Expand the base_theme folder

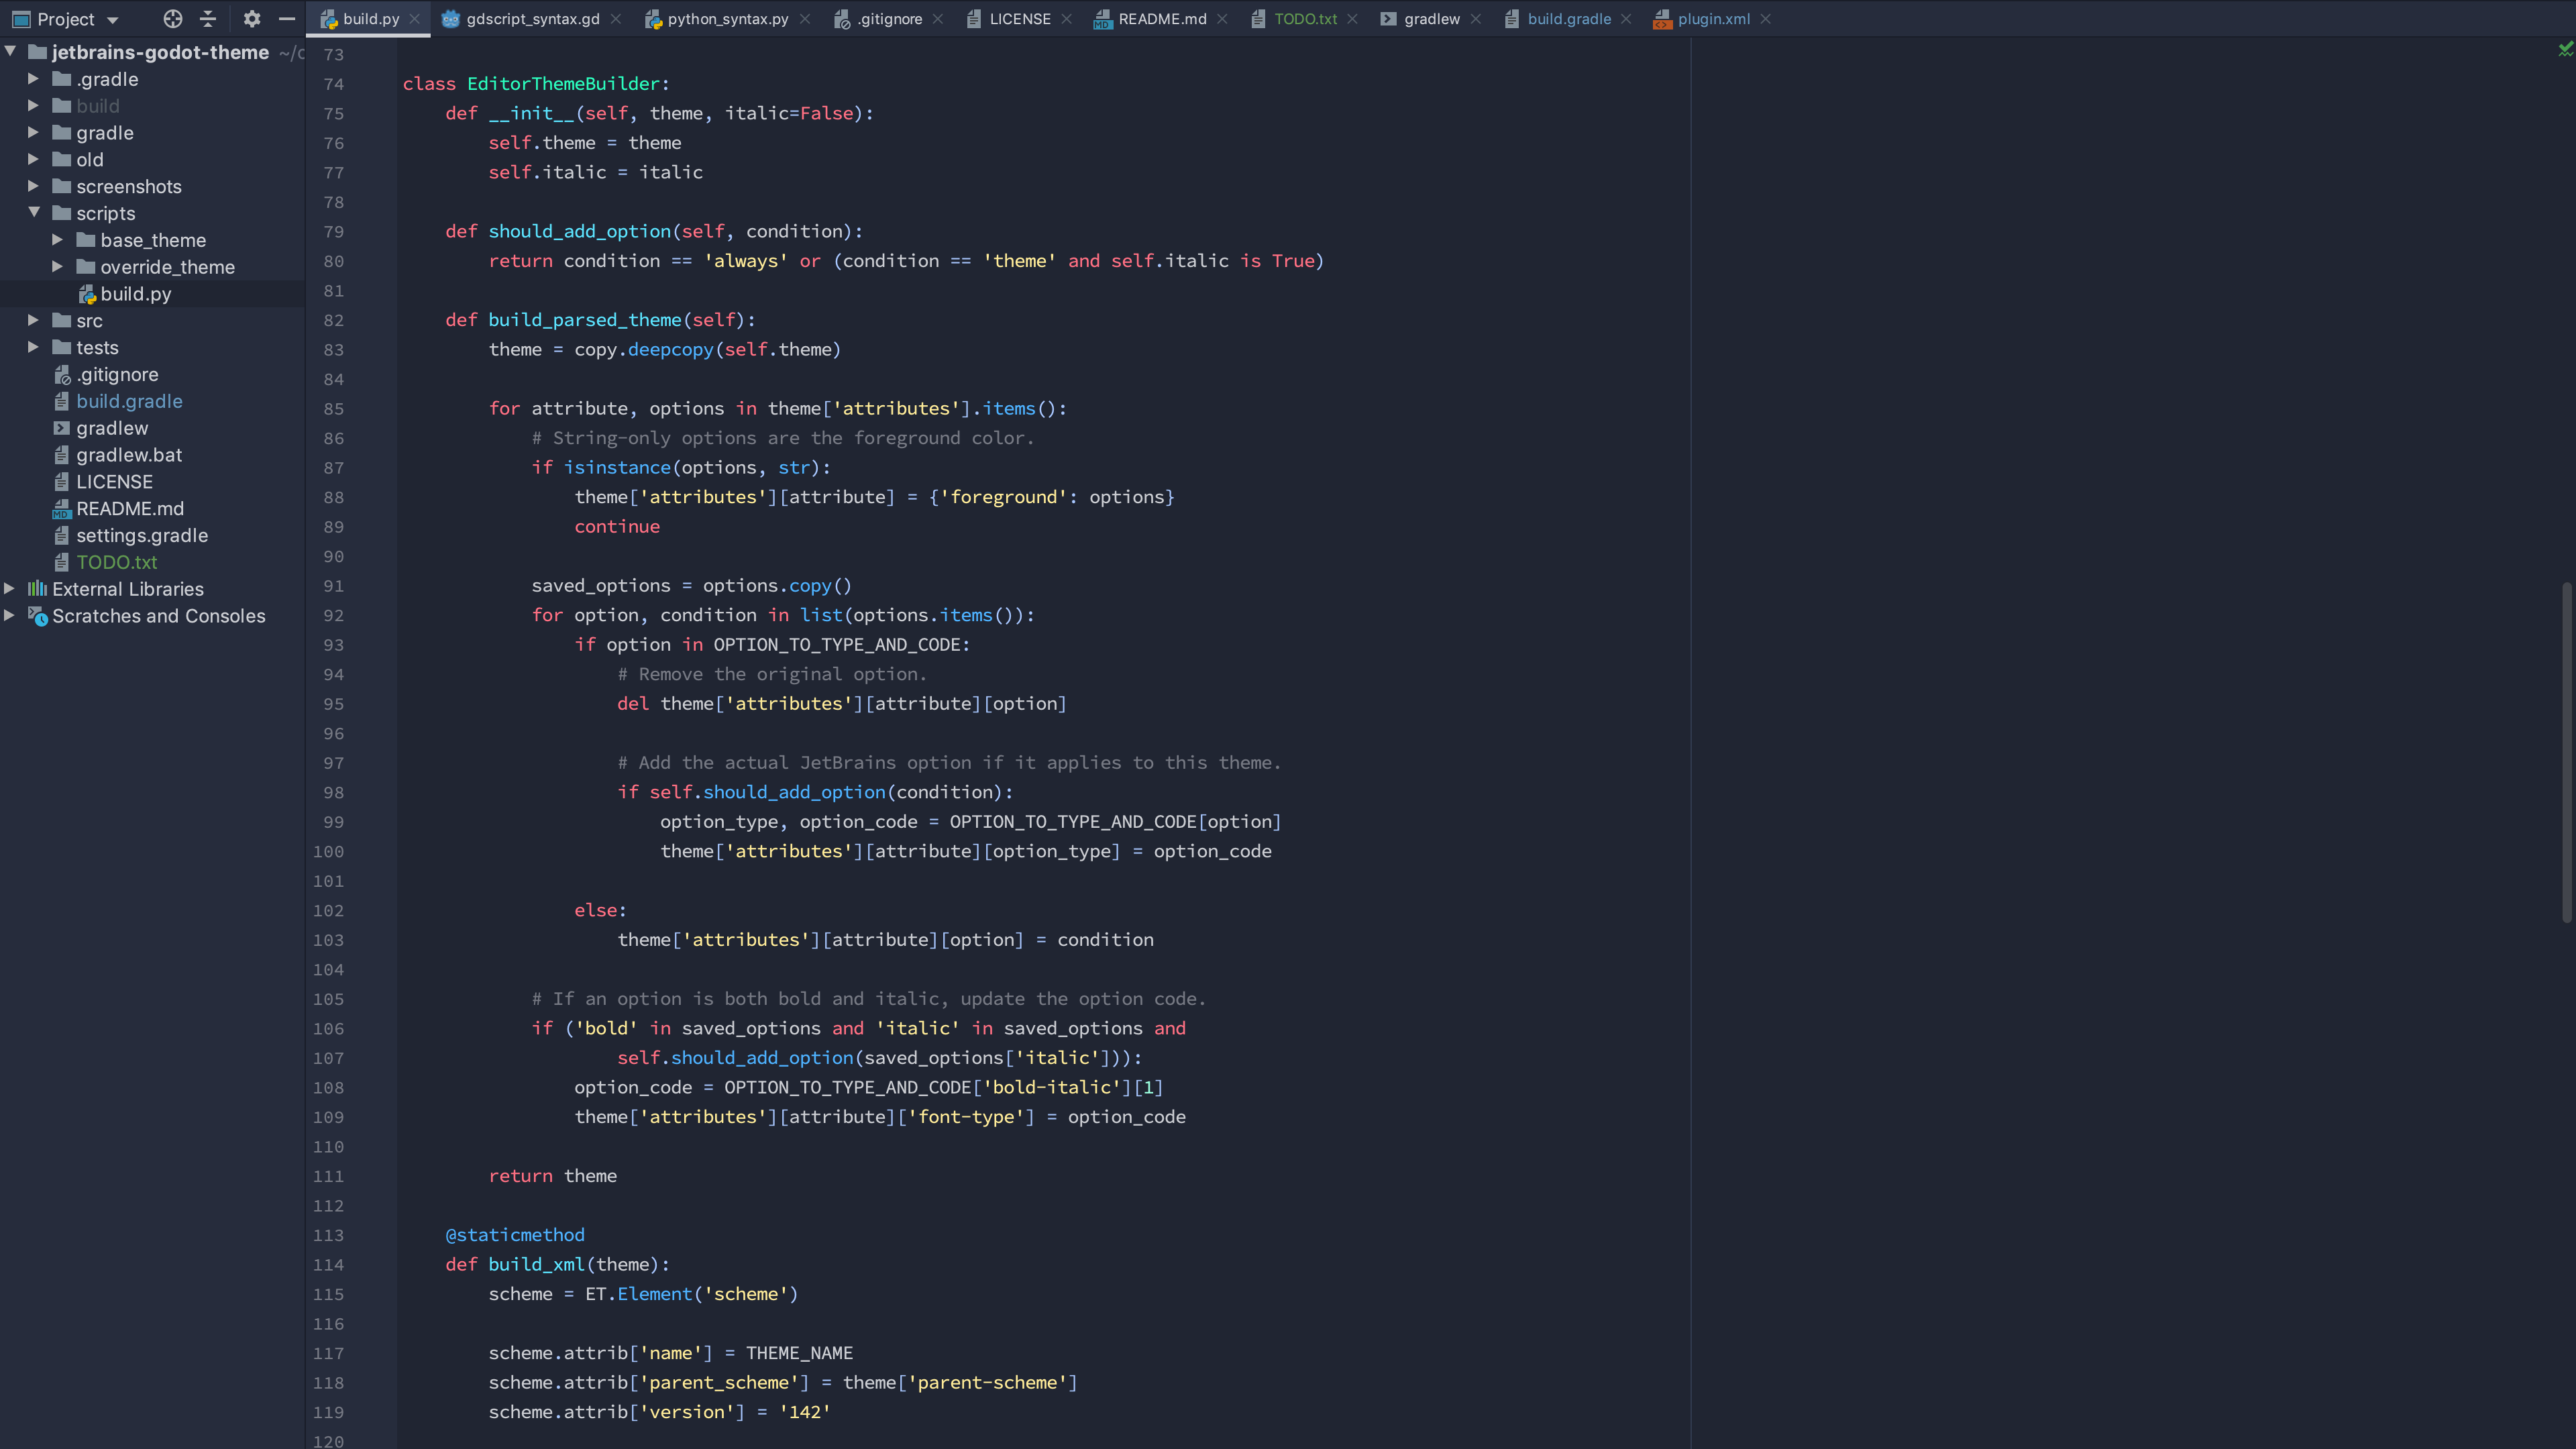57,240
